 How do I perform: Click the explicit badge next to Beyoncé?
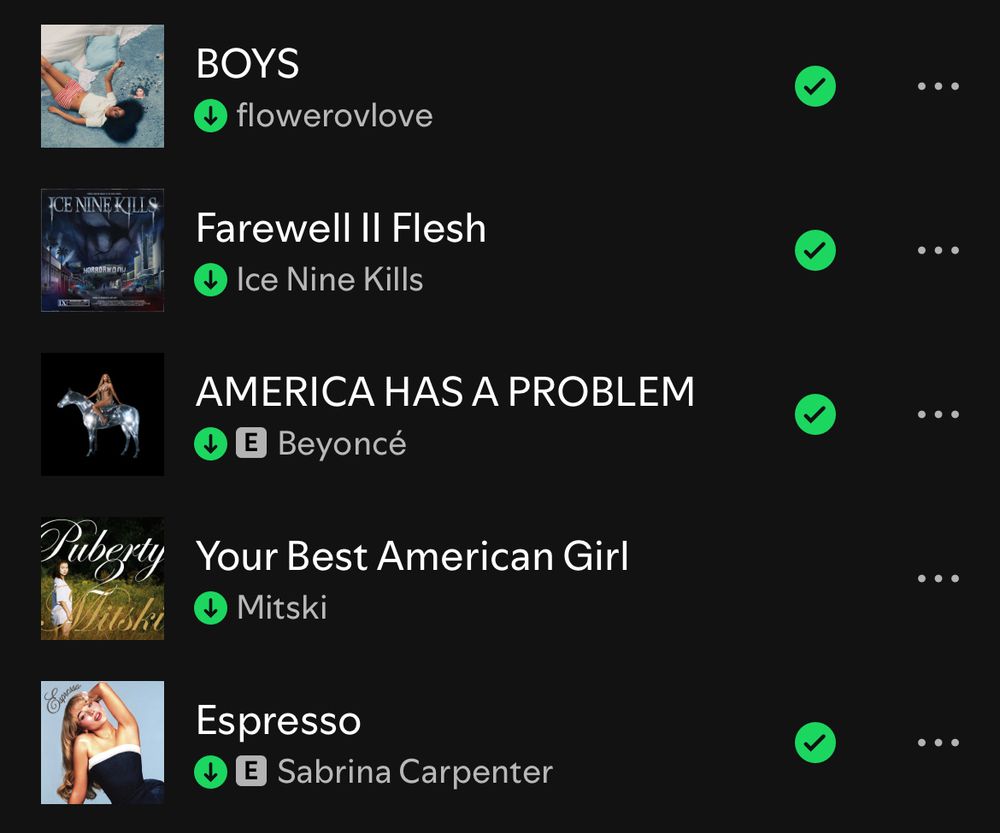(251, 443)
